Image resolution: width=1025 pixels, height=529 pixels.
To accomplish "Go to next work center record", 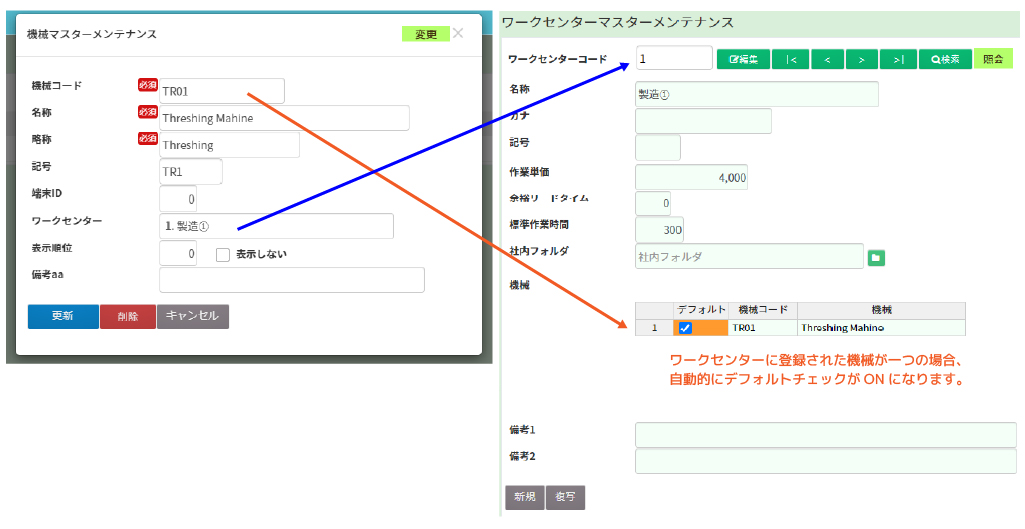I will (861, 59).
